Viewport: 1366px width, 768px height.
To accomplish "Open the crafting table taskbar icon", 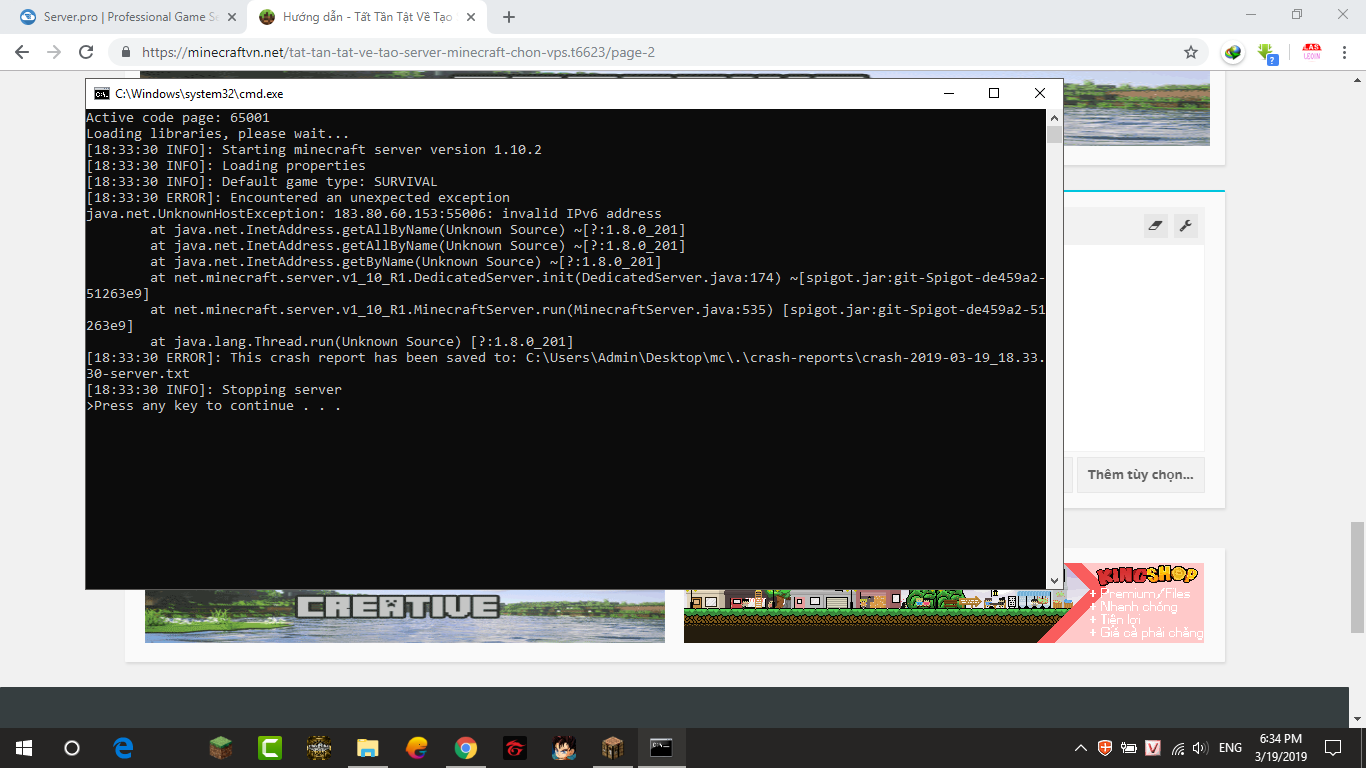I will click(612, 747).
